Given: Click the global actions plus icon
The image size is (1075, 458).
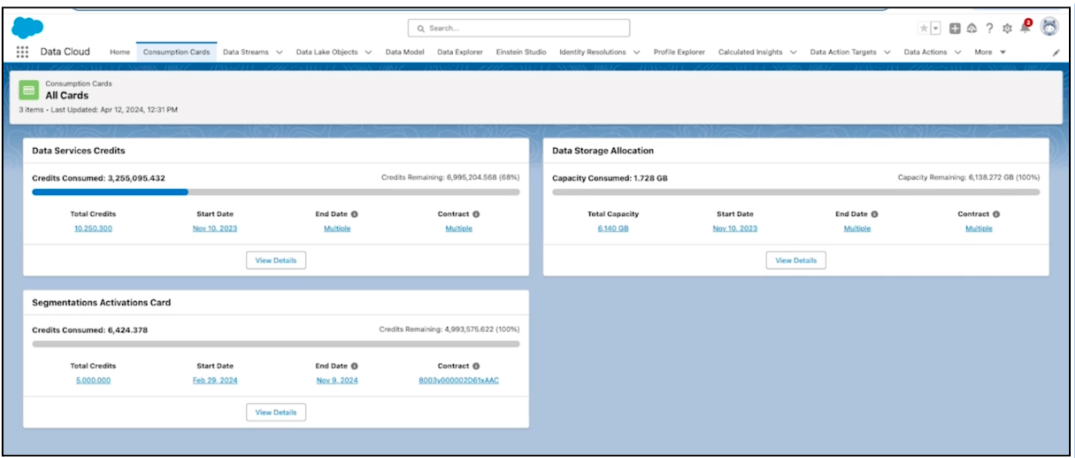Looking at the screenshot, I should [954, 28].
